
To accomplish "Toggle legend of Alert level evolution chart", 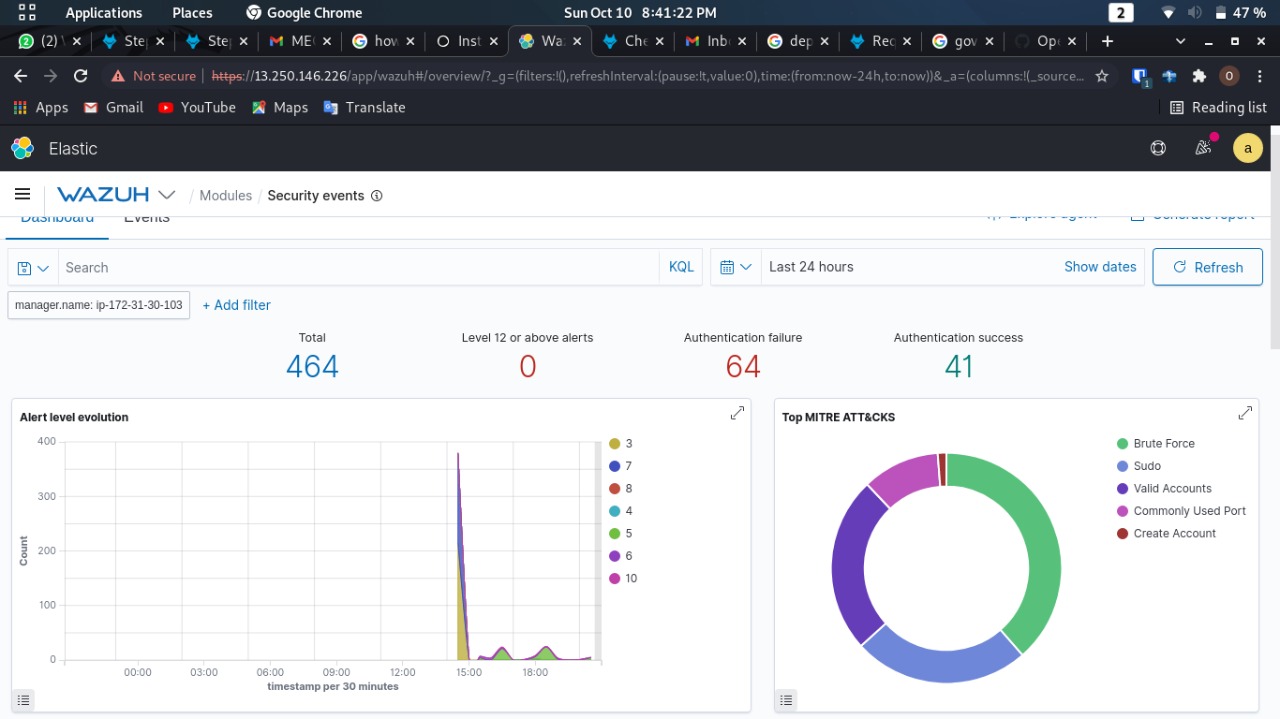I will [24, 699].
